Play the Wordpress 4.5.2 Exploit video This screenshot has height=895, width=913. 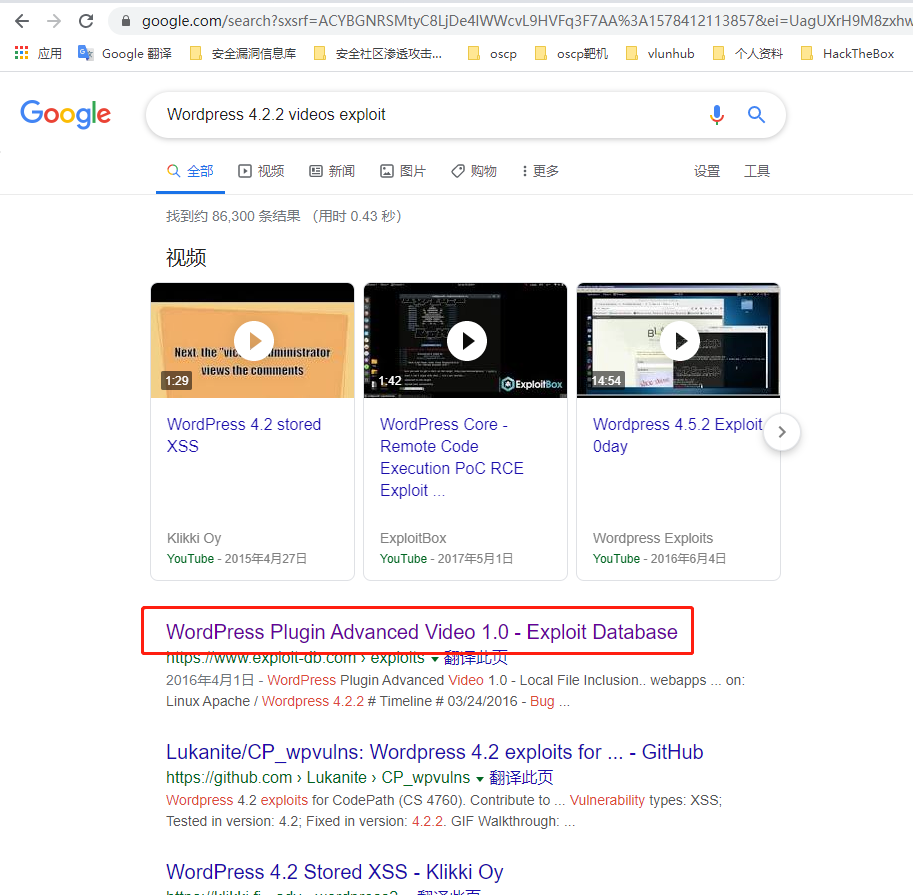pyautogui.click(x=680, y=341)
